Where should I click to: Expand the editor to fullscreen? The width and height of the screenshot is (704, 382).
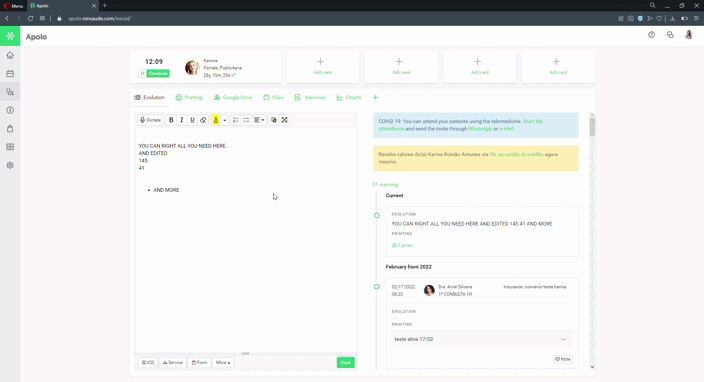285,120
